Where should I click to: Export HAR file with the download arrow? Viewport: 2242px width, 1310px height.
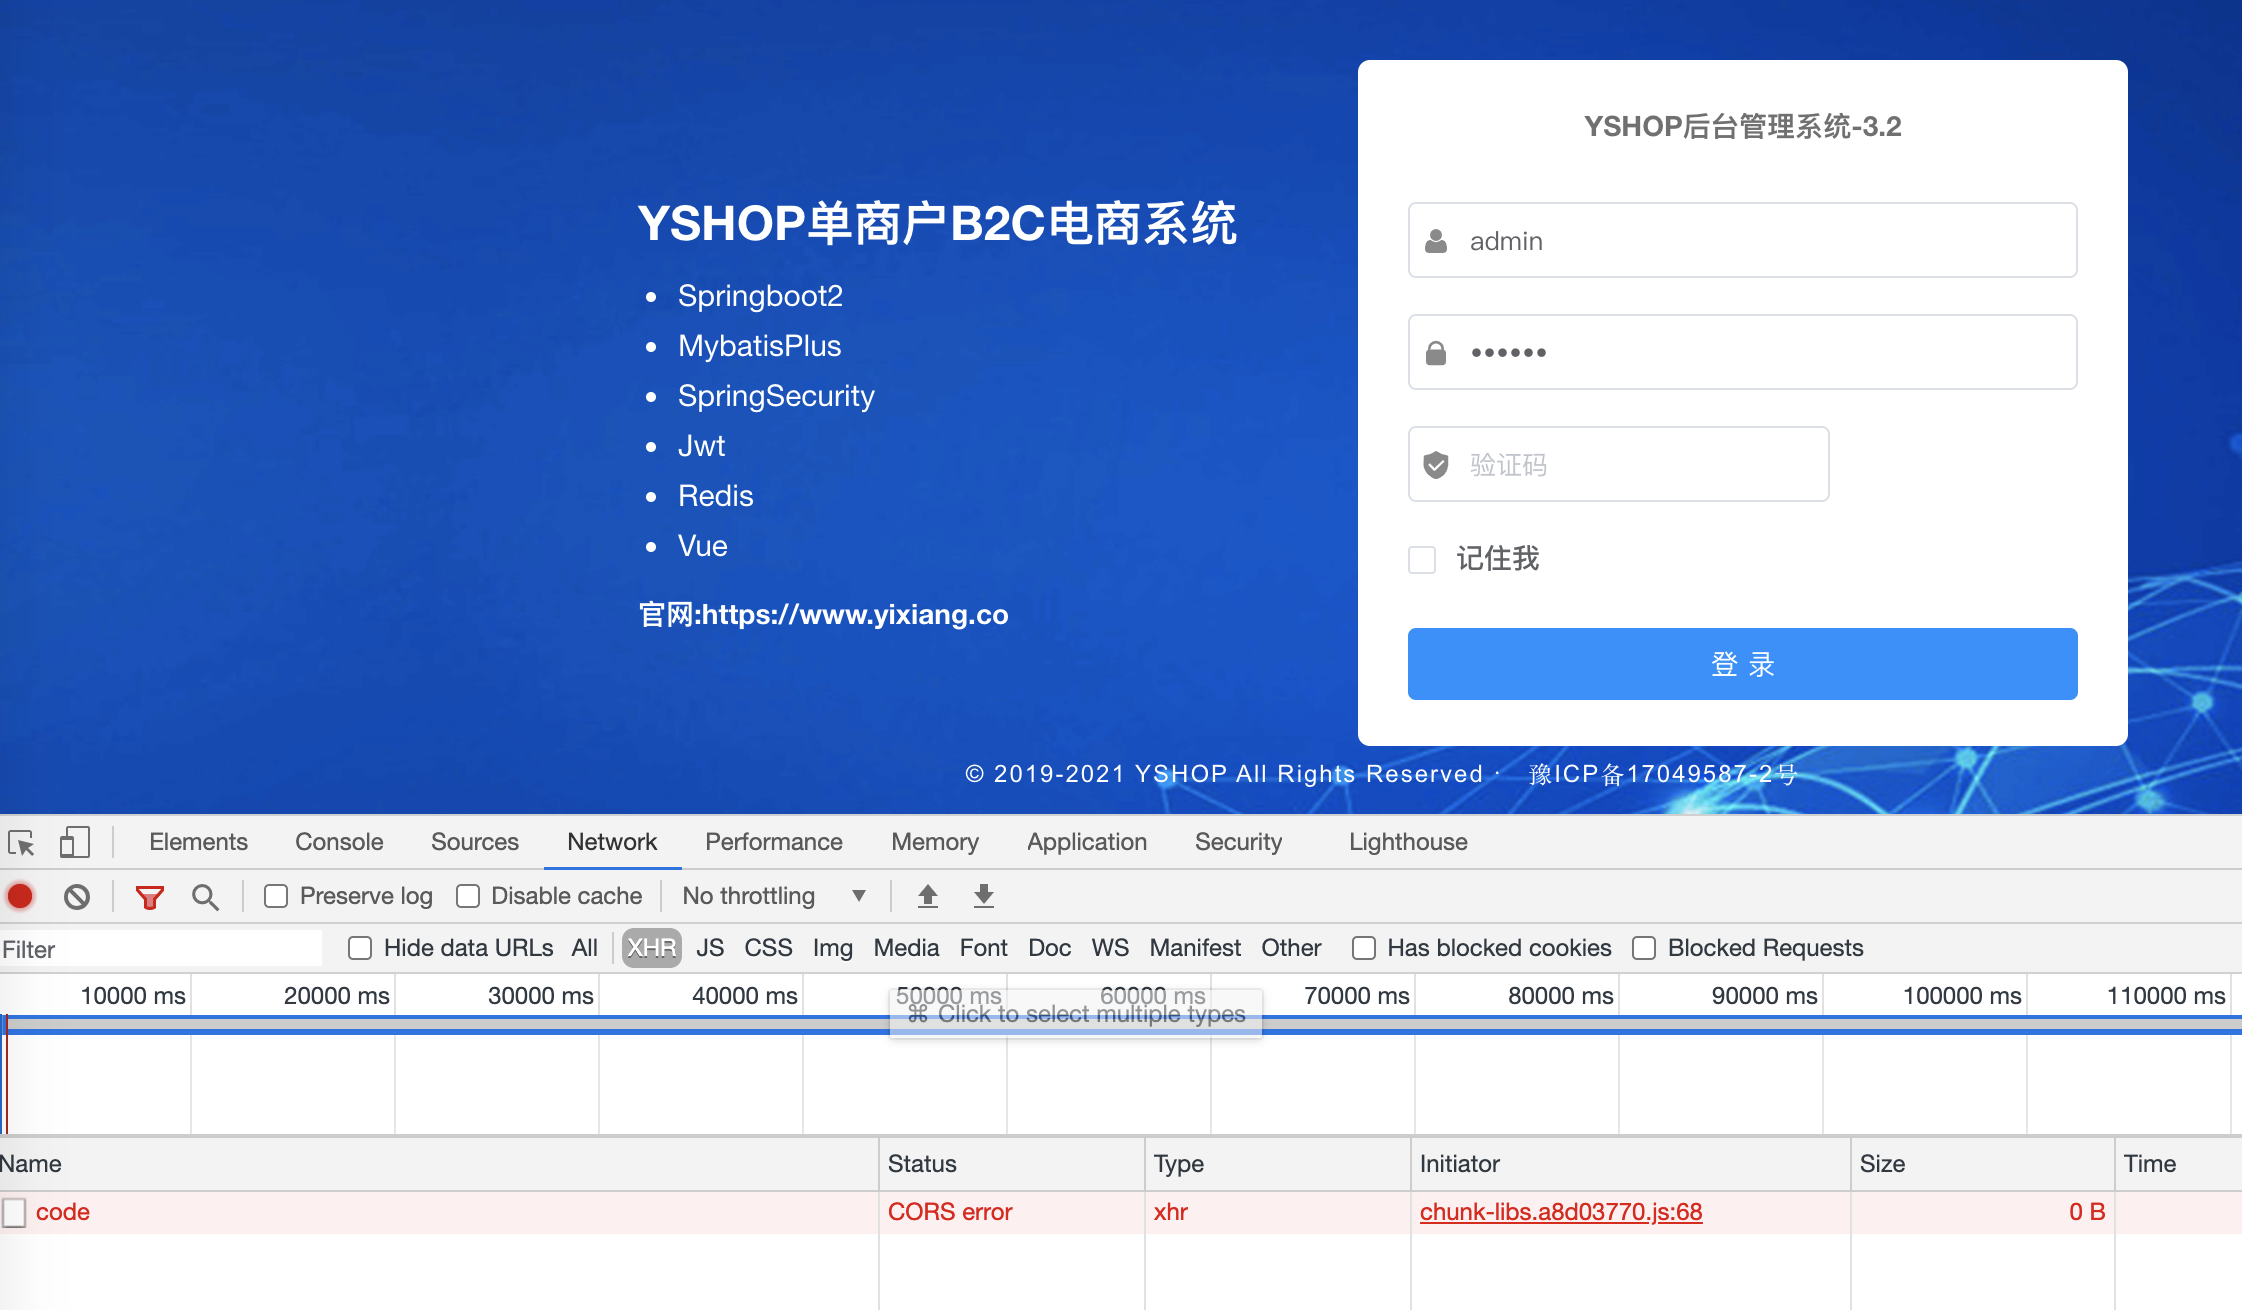tap(984, 896)
